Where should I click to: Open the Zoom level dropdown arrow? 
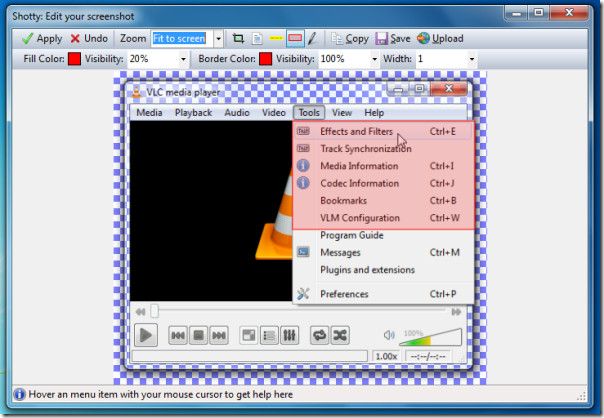point(218,39)
